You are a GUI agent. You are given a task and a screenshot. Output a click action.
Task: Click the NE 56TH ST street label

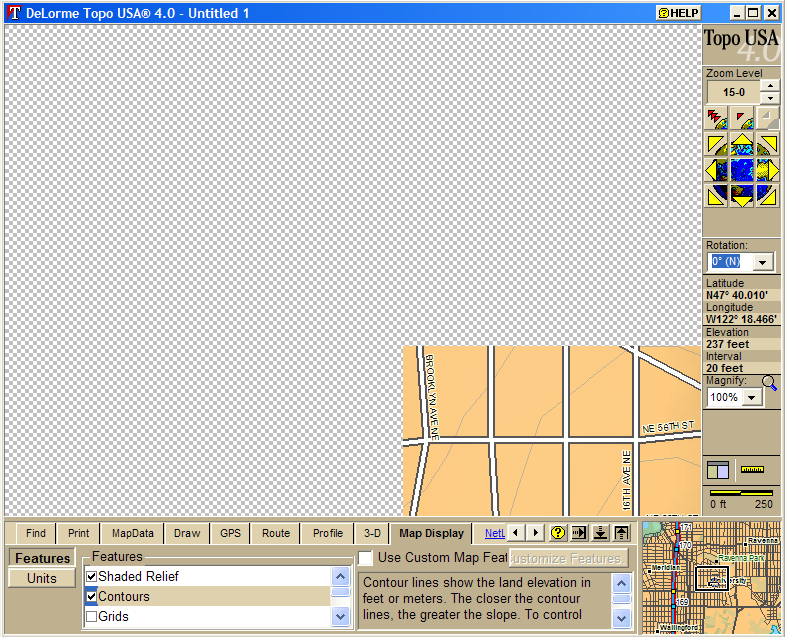pos(668,427)
